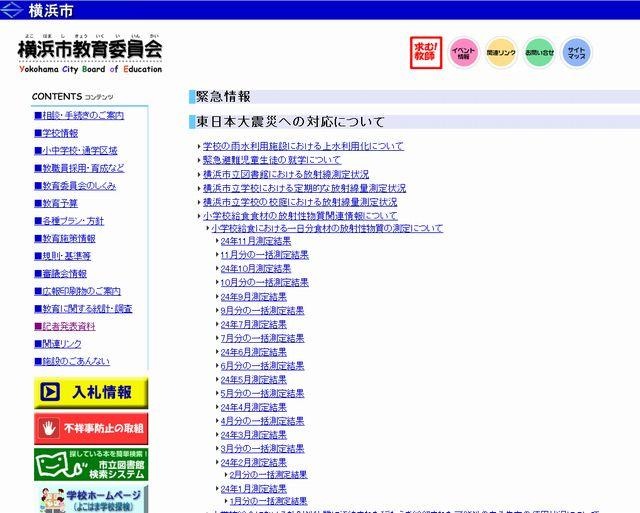Image resolution: width=640 pixels, height=513 pixels.
Task: Open 相談・手続きのご案内 in the contents menu
Action: 79,115
